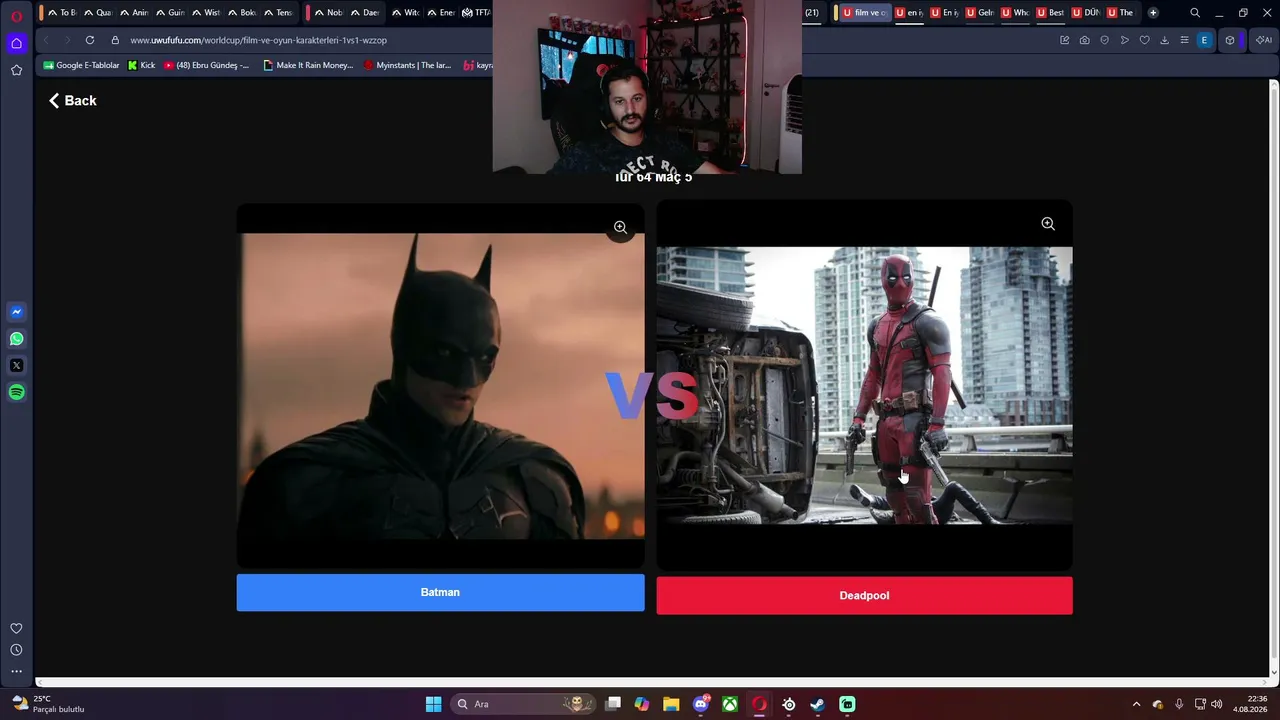This screenshot has height=720, width=1280.
Task: Vote for Batman with the blue button
Action: pyautogui.click(x=440, y=592)
